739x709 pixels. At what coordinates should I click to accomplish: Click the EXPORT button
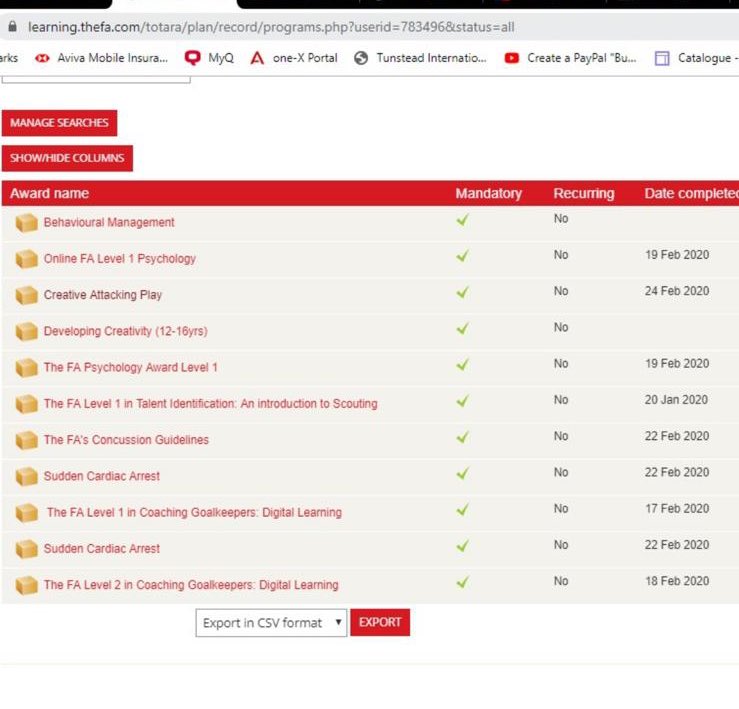click(380, 622)
